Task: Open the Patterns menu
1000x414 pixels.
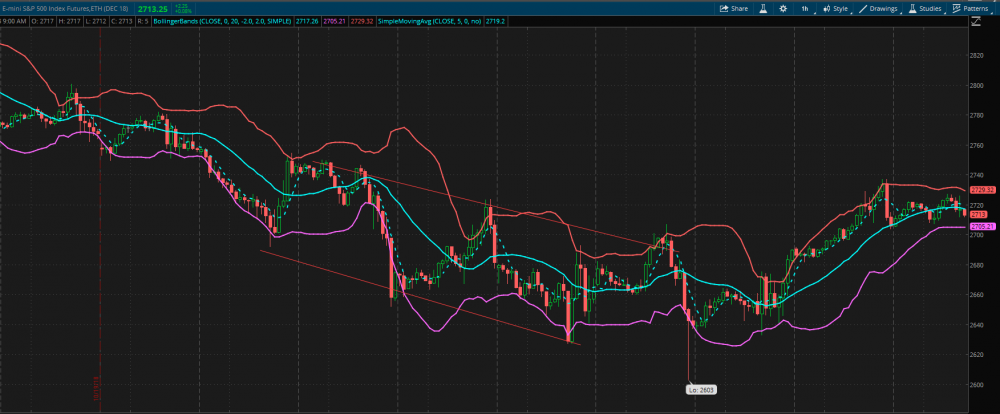Action: tap(975, 8)
